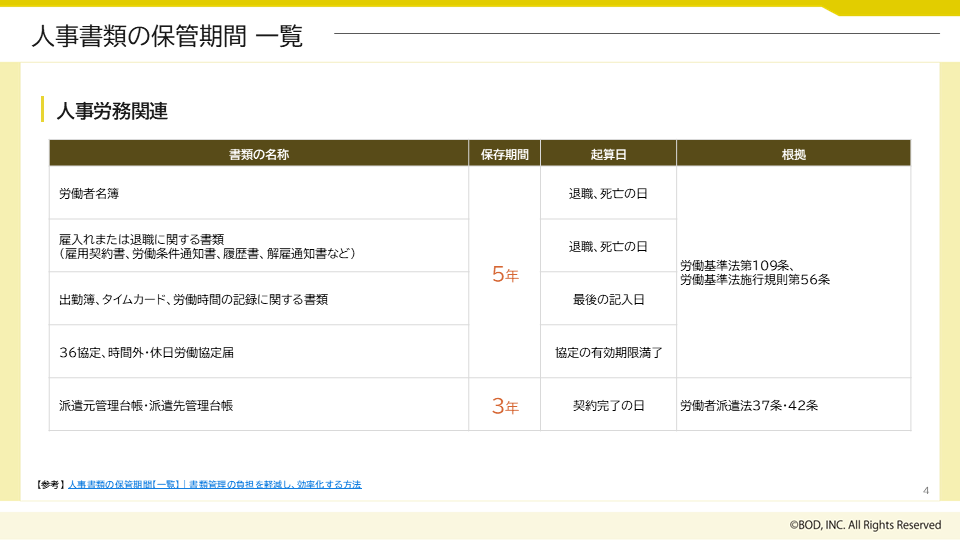The width and height of the screenshot is (960, 540).
Task: Click the orange 5年 retention period
Action: tap(505, 275)
